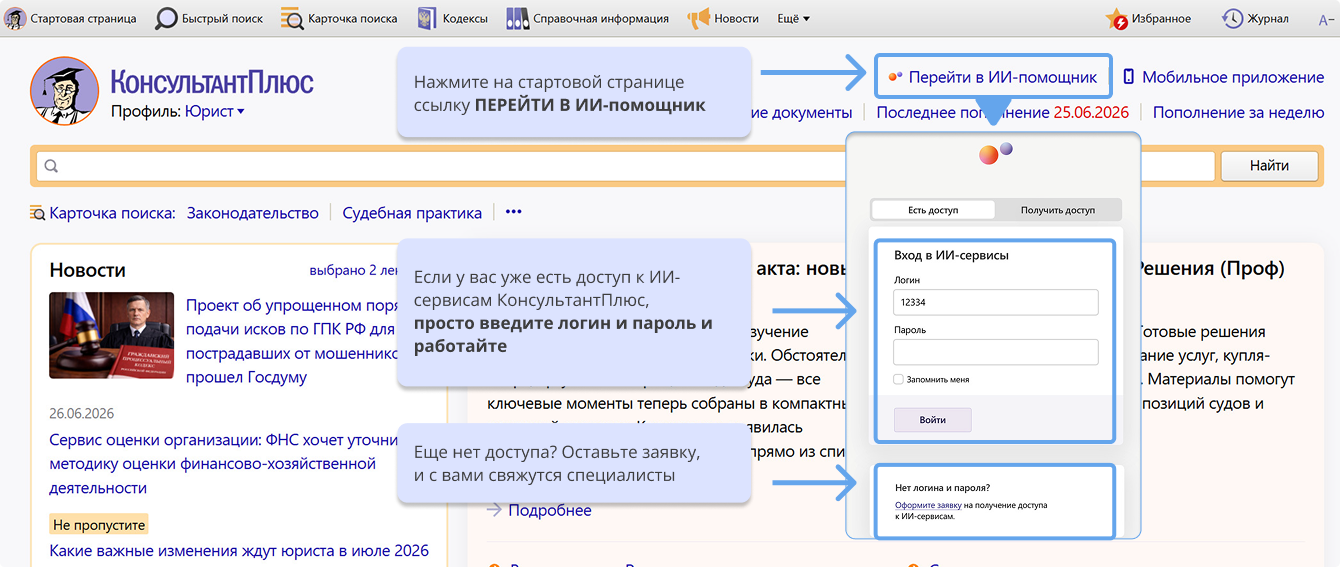Viewport: 1340px width, 567px height.
Task: Click into the main search field
Action: tap(625, 166)
